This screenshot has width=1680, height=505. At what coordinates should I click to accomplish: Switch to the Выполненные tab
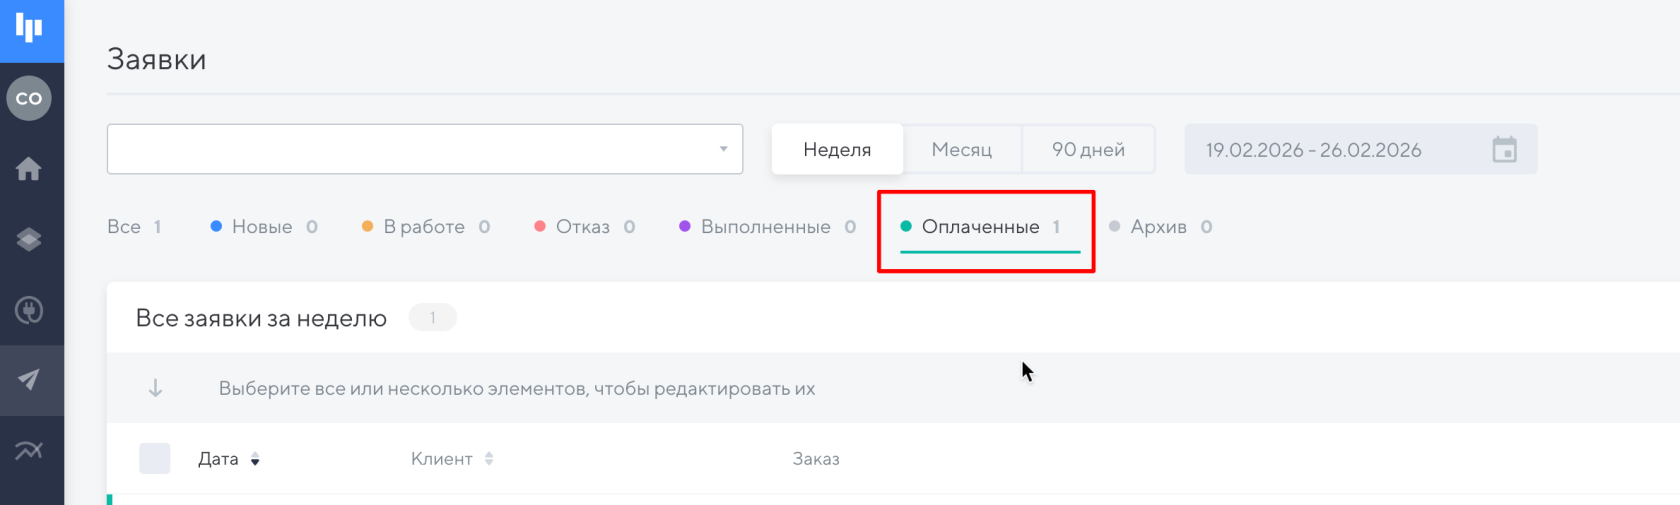tap(765, 227)
